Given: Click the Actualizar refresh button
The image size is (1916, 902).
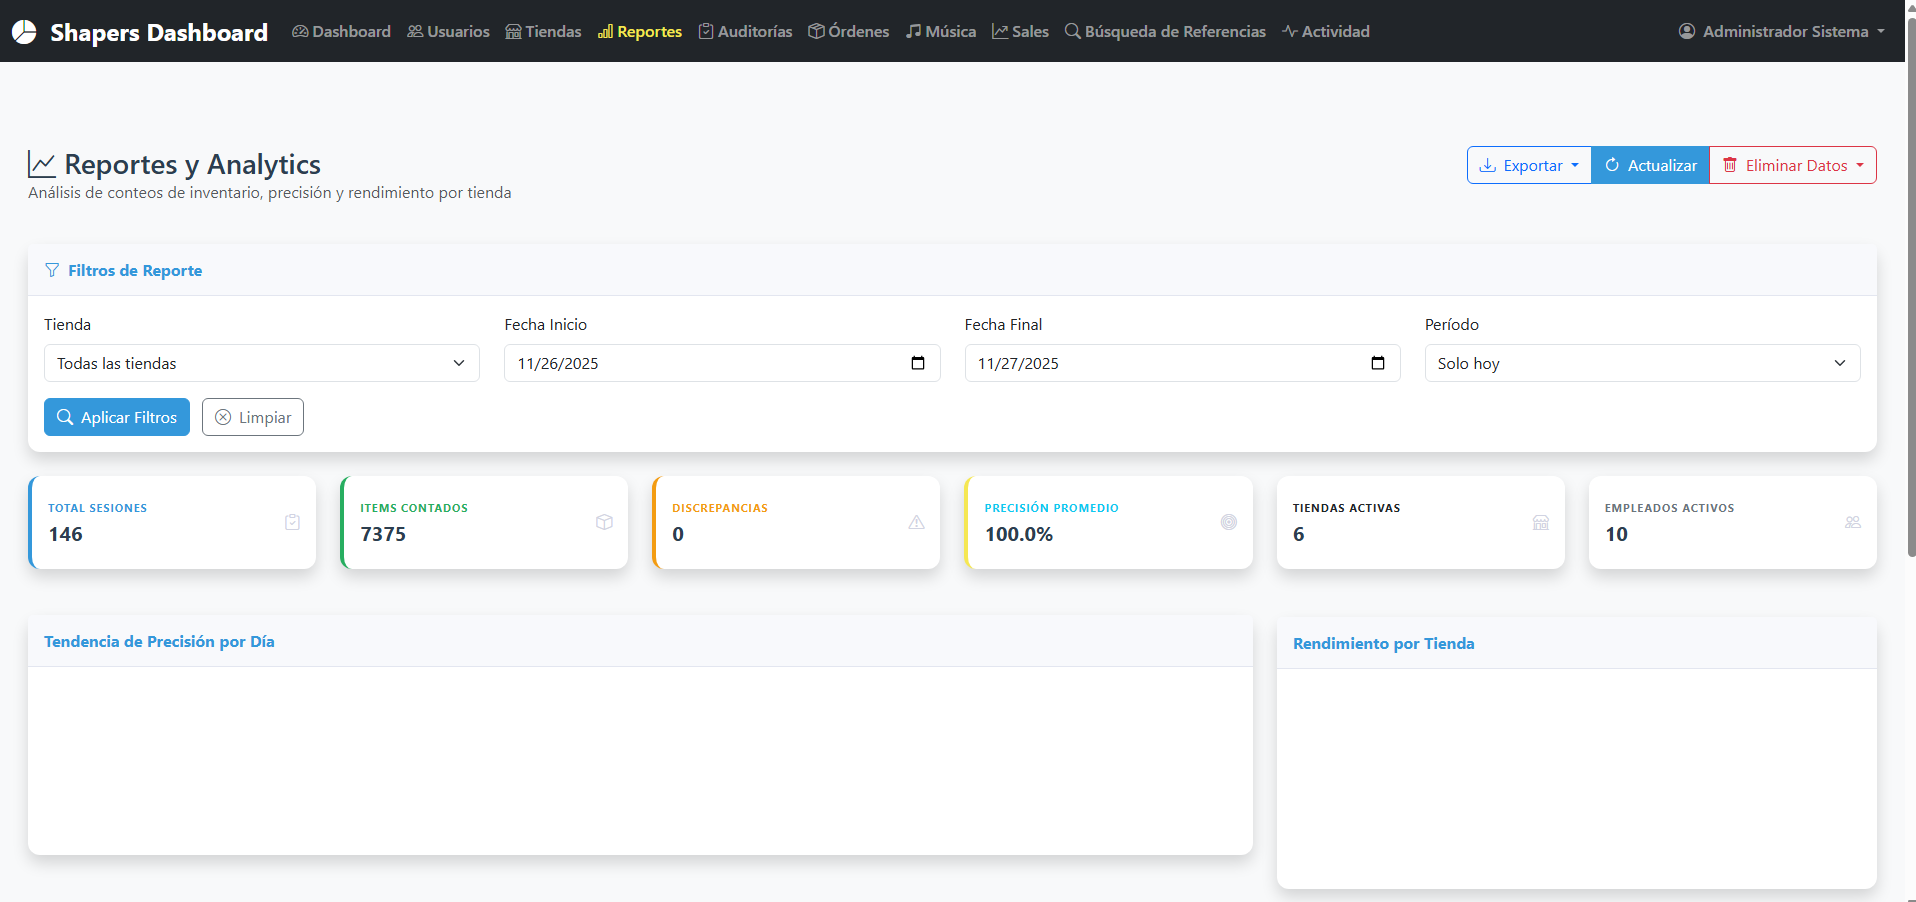Looking at the screenshot, I should click(1650, 166).
